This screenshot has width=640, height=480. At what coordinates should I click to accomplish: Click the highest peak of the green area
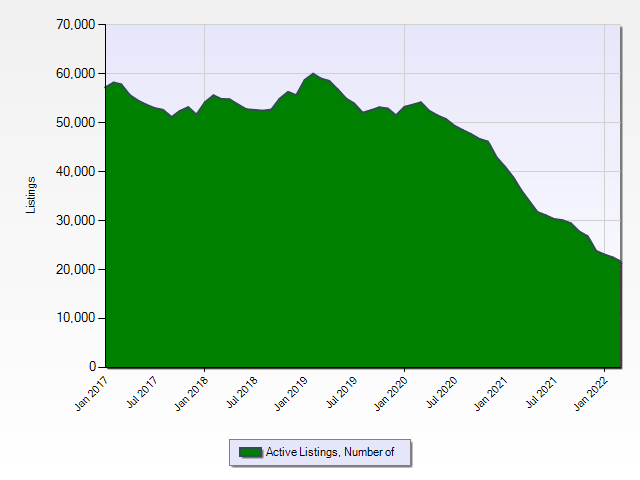(x=313, y=75)
